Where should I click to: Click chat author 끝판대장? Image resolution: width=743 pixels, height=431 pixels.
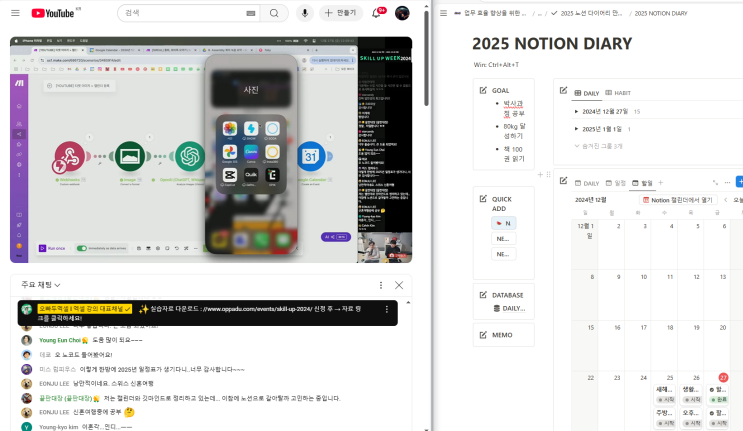coord(65,398)
